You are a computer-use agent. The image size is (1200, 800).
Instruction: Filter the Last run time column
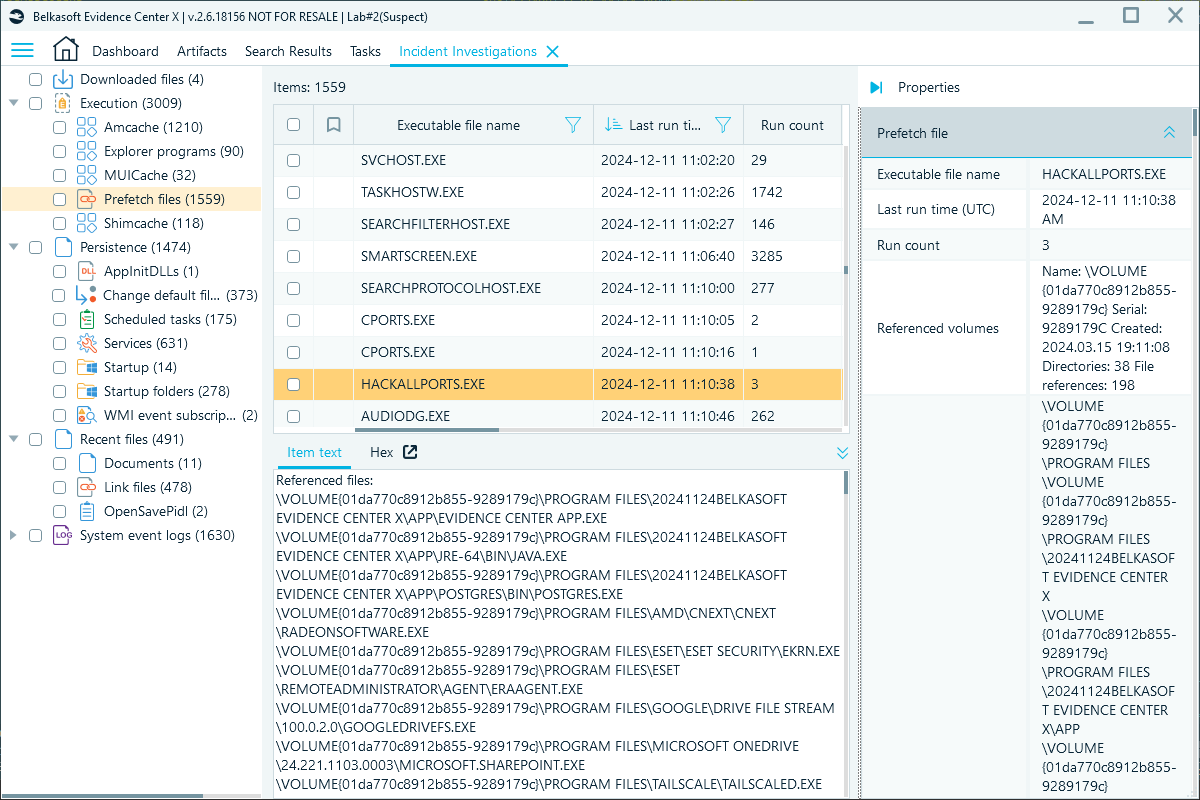click(723, 125)
